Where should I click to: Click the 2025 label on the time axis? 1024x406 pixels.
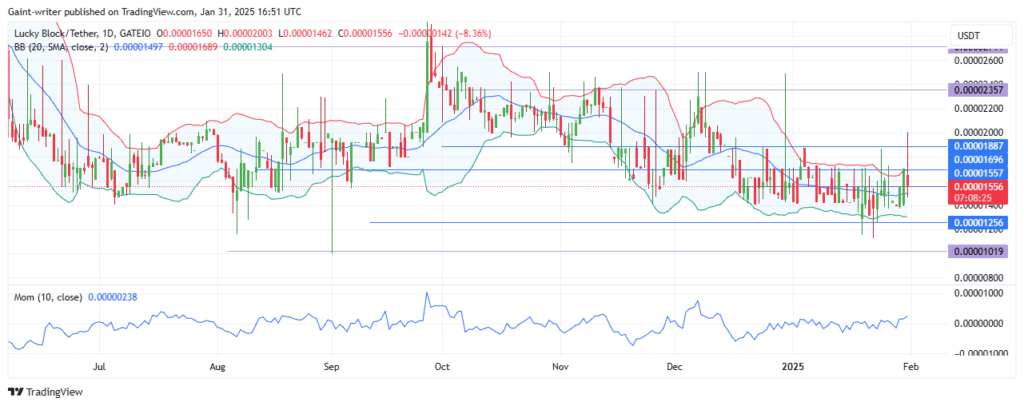coord(795,367)
